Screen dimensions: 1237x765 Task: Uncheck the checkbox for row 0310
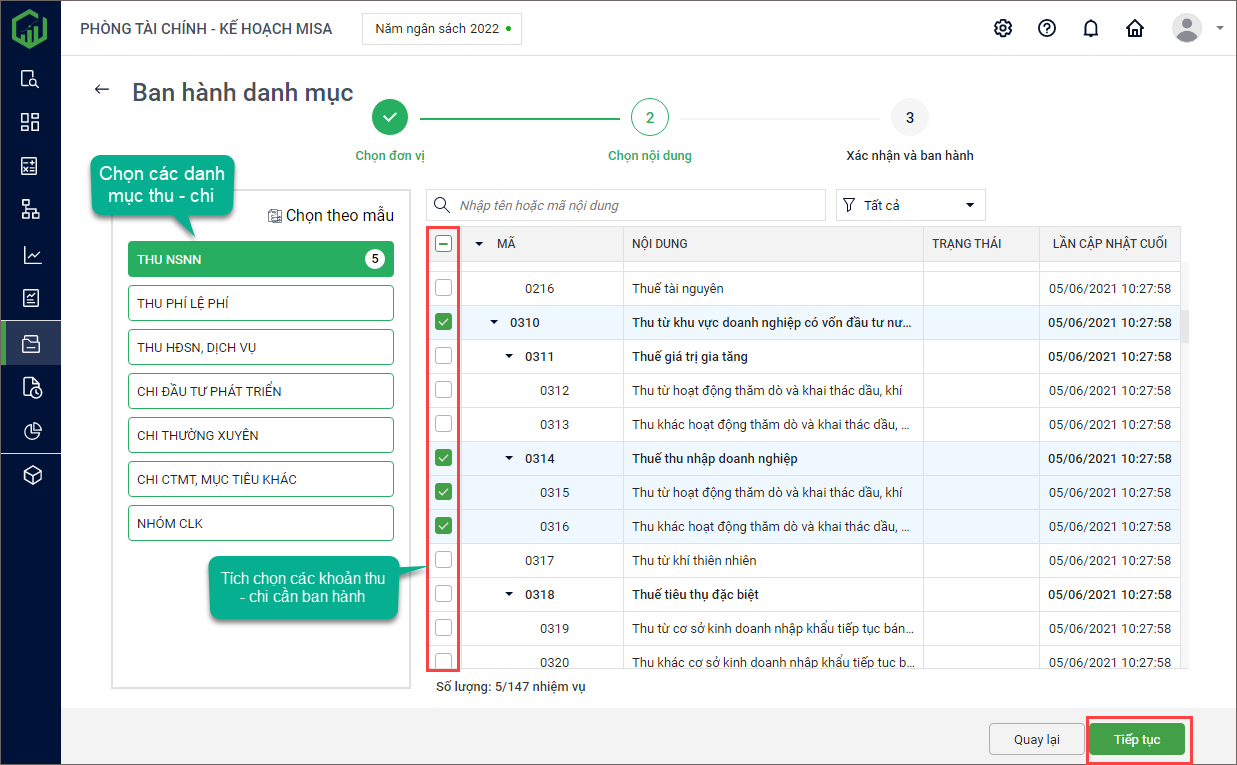point(443,322)
